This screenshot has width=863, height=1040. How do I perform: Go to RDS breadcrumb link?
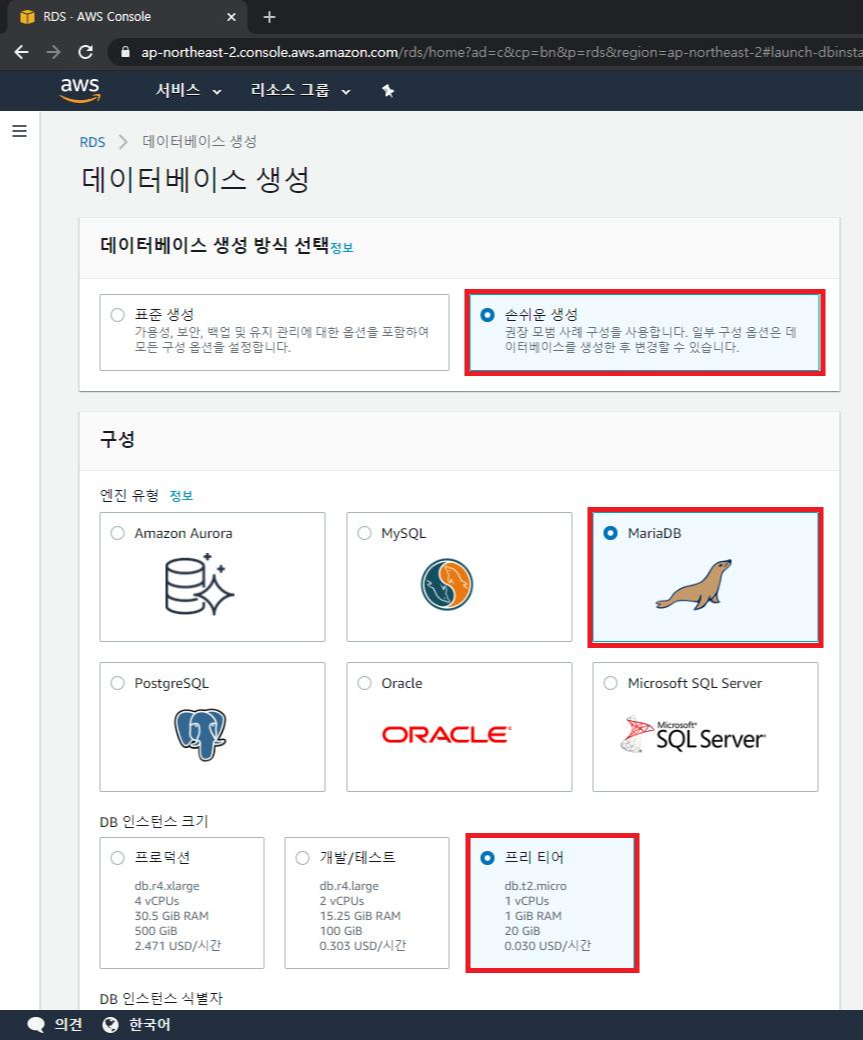point(92,142)
